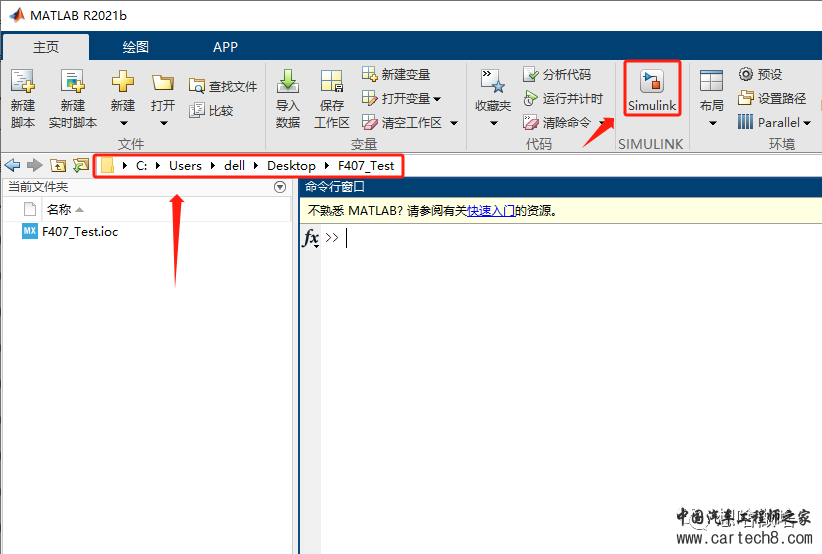Expand dropdown arrow under Favorites (收藏夹)
The image size is (822, 554).
pos(494,124)
